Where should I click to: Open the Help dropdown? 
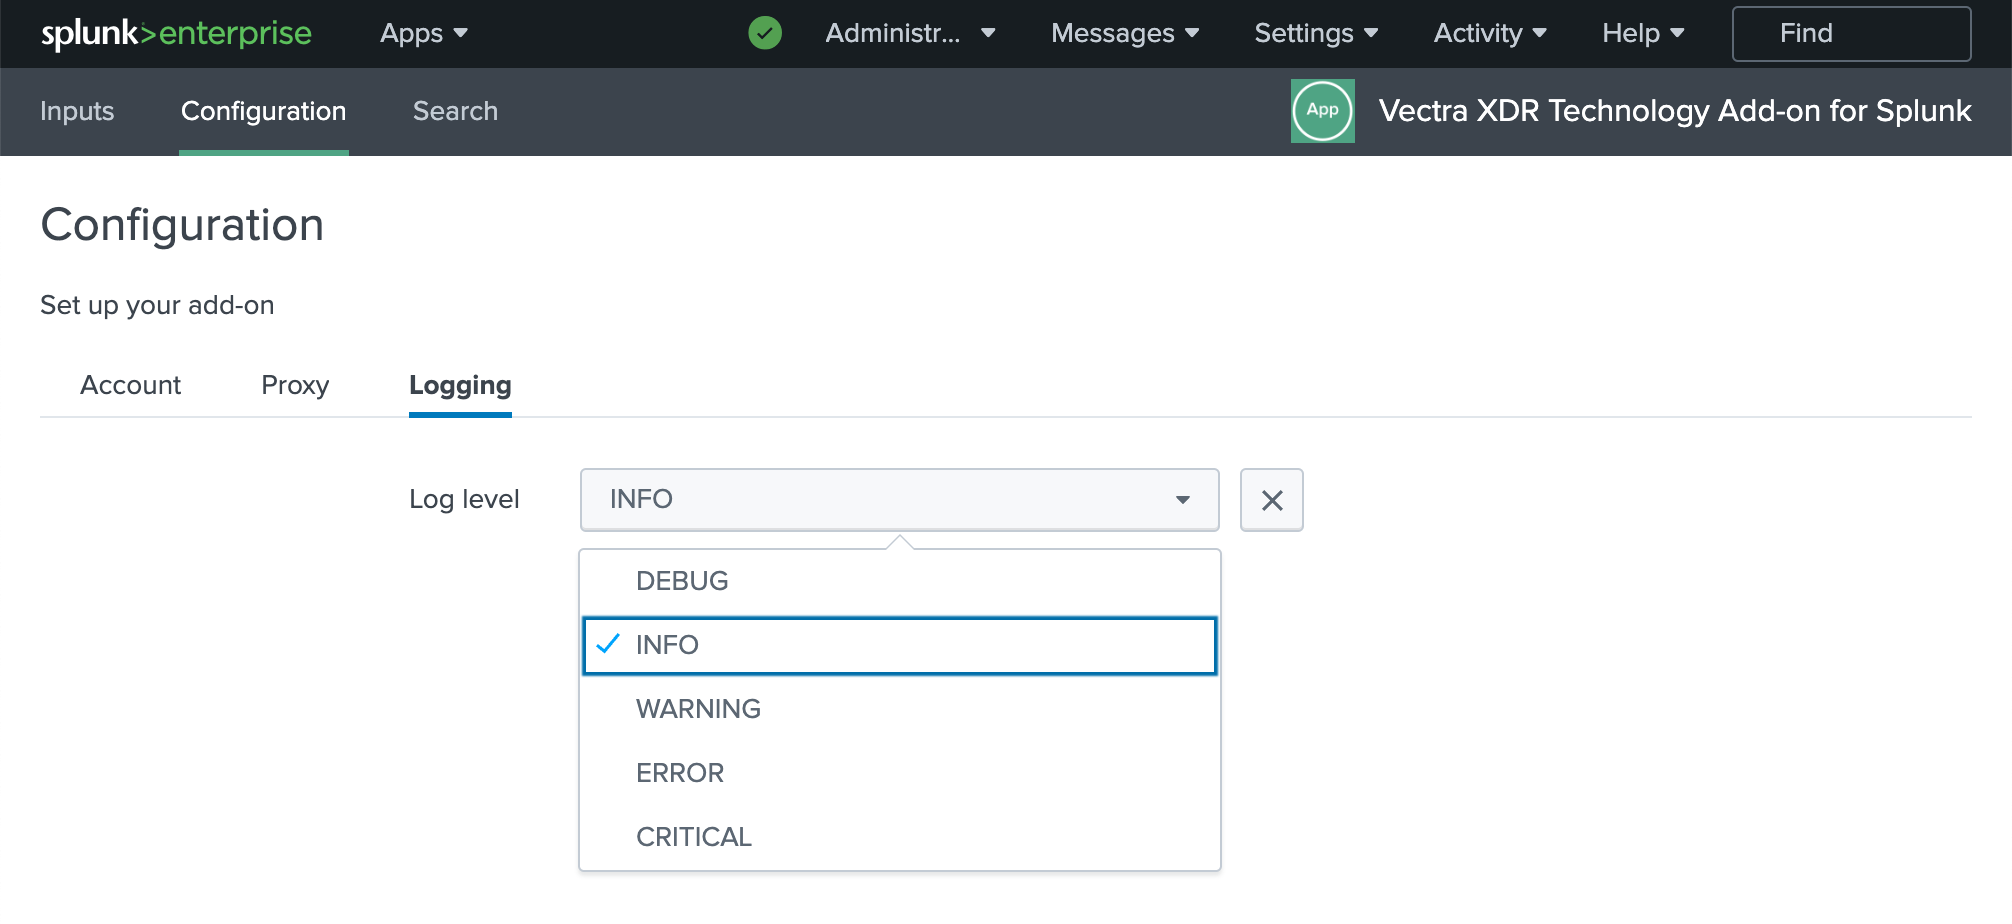pyautogui.click(x=1640, y=33)
